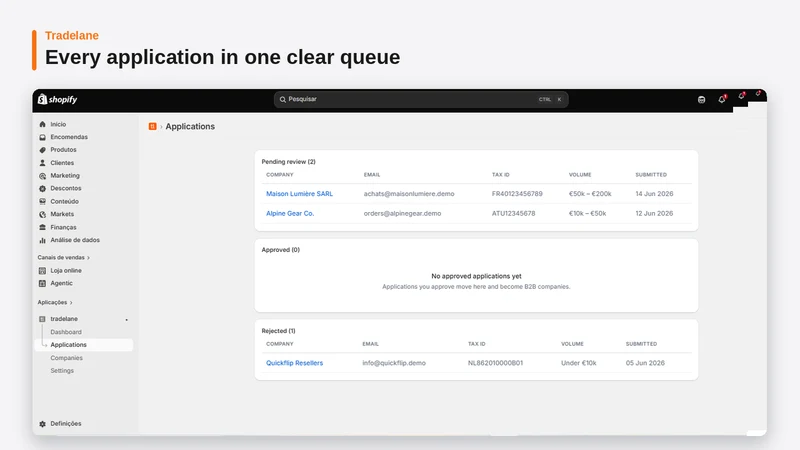Open Maison Lumière SARL application
The width and height of the screenshot is (800, 450).
(299, 194)
